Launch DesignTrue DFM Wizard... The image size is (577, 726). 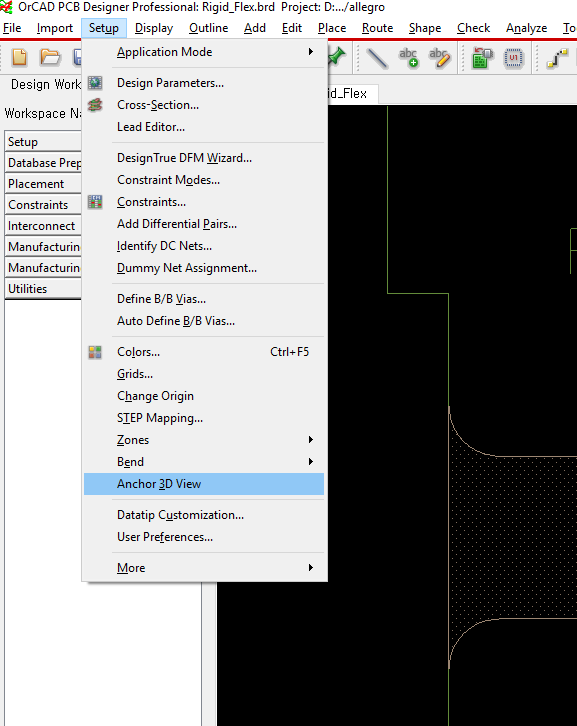click(204, 158)
